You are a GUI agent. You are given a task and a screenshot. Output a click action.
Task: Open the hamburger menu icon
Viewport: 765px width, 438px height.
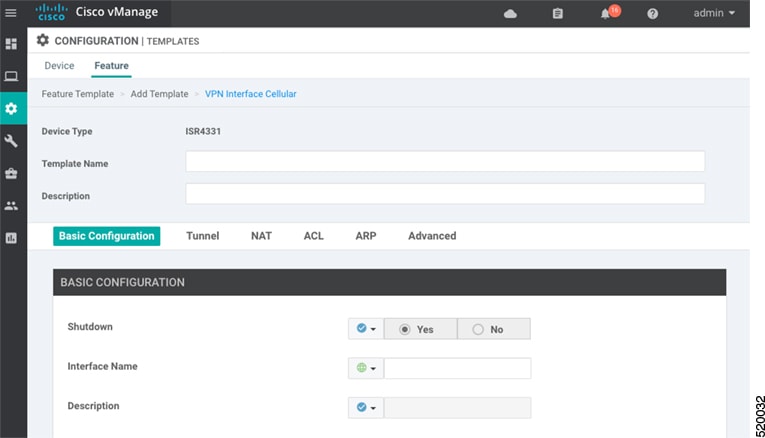pos(11,13)
